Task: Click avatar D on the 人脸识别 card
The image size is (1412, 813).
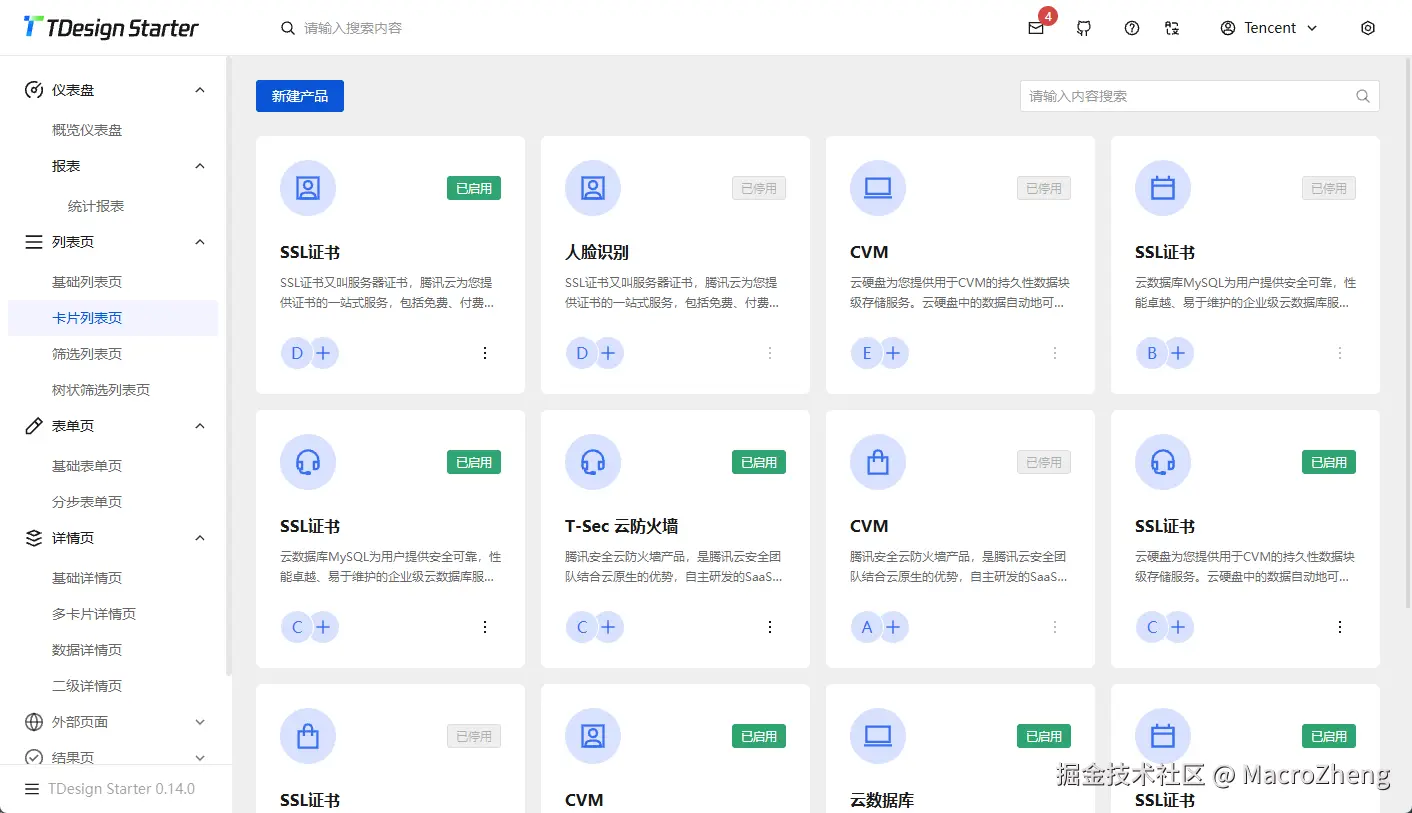Action: pos(582,353)
